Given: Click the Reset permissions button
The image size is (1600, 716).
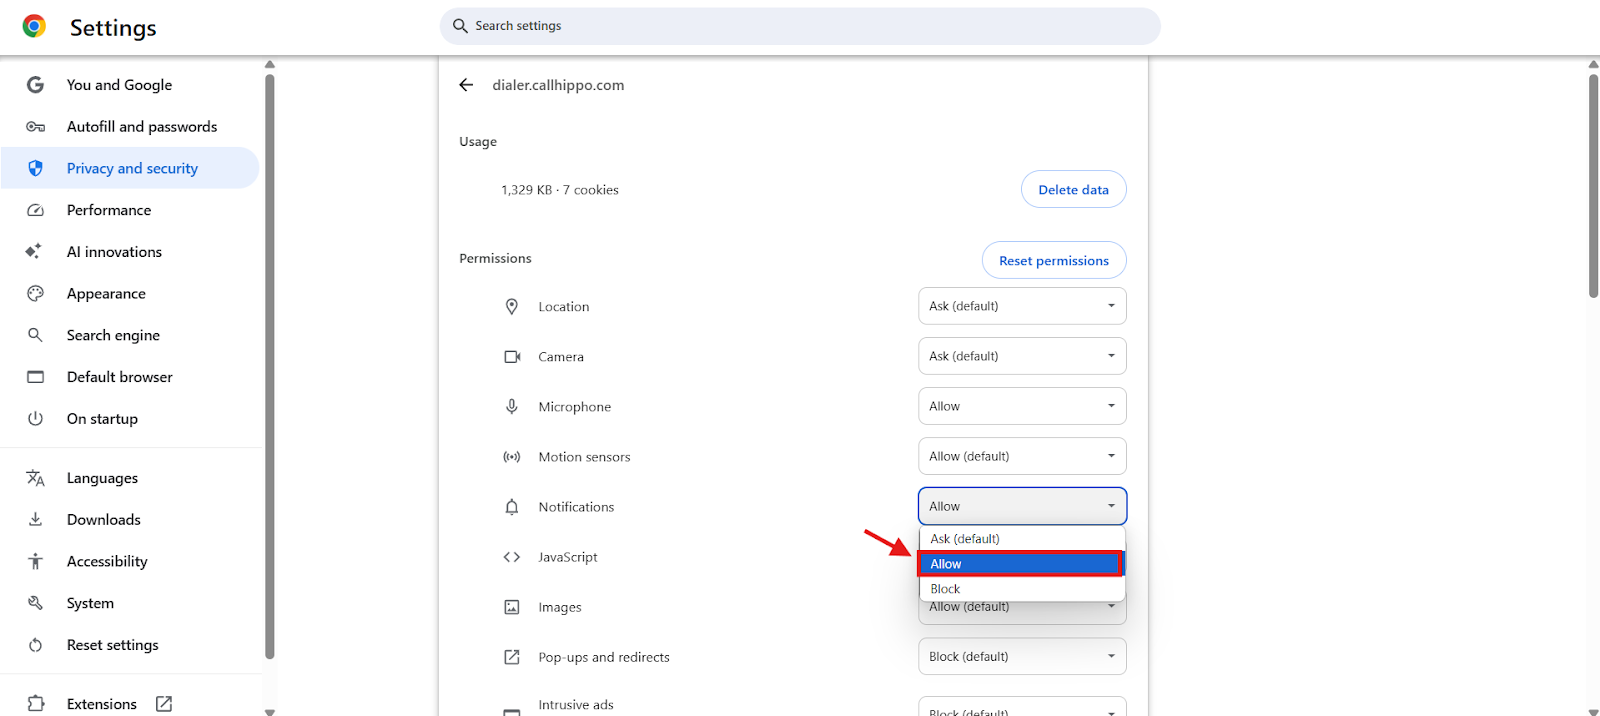Looking at the screenshot, I should [1054, 260].
